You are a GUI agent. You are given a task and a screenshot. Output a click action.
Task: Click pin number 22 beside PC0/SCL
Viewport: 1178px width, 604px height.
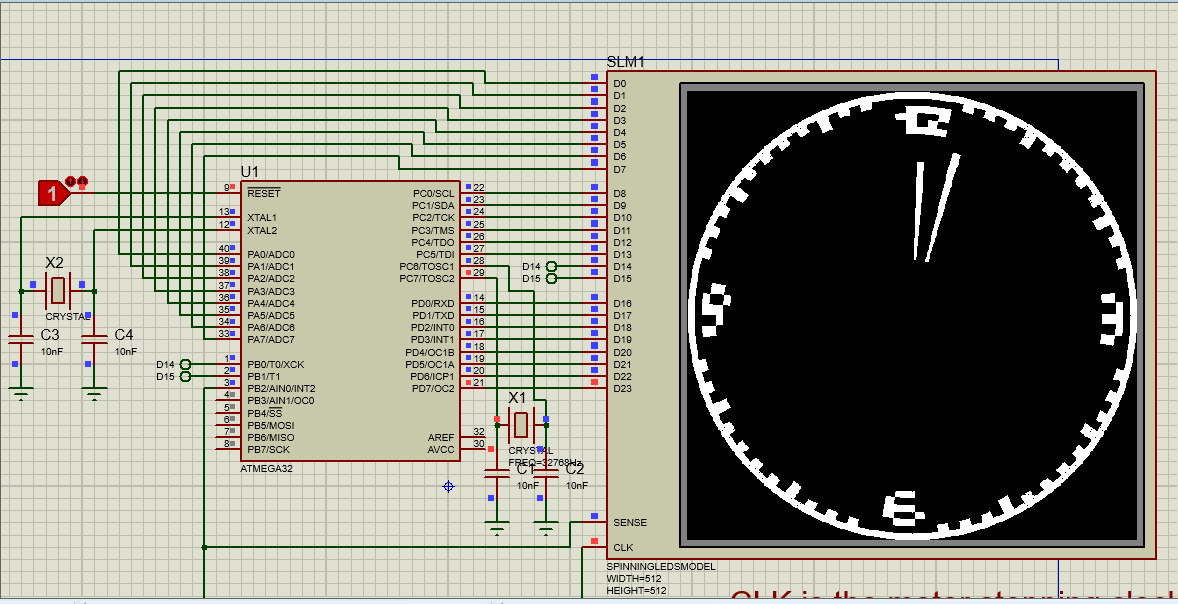479,188
